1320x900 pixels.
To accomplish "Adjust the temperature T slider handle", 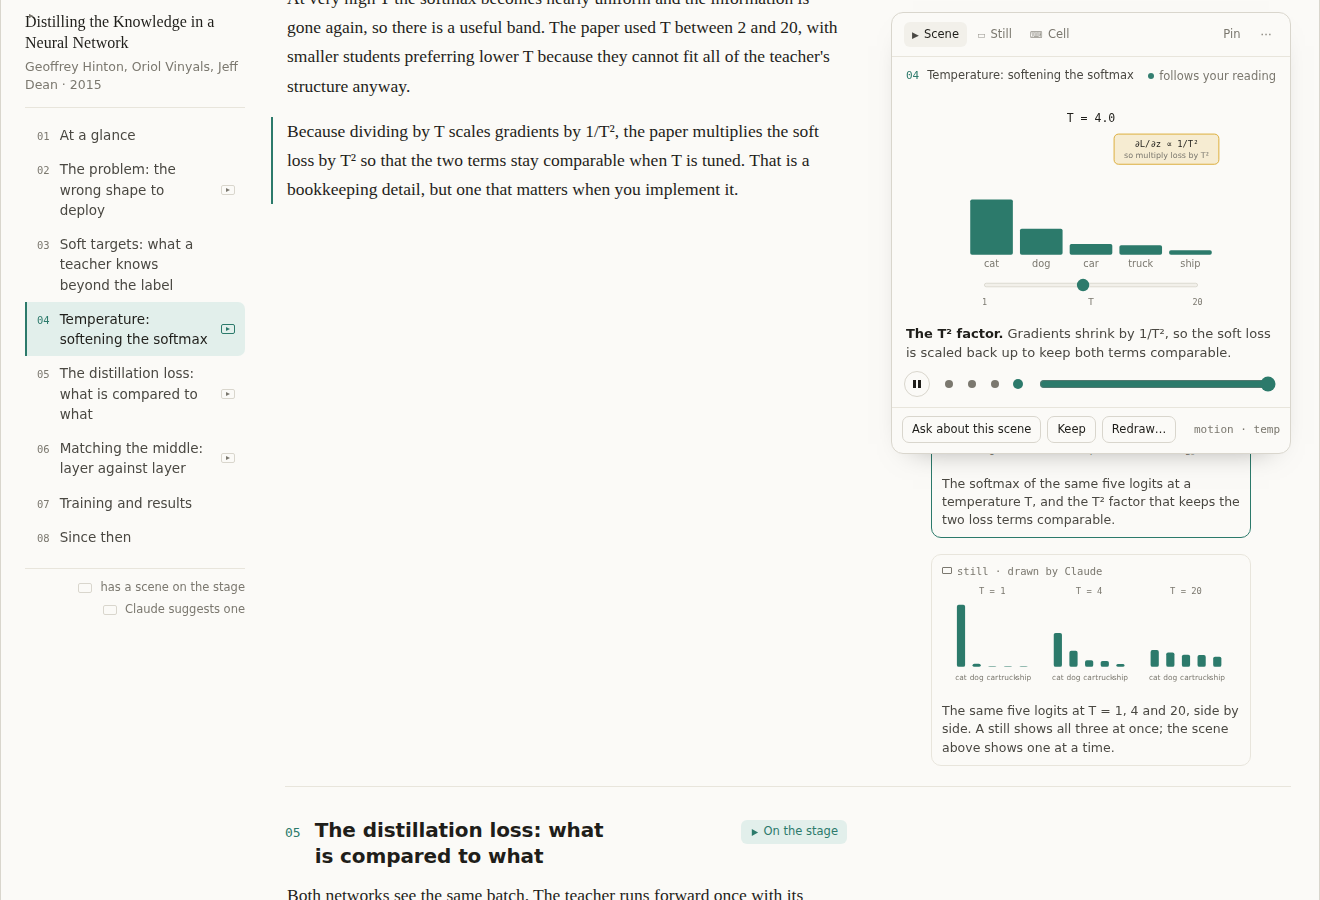I will click(x=1083, y=285).
